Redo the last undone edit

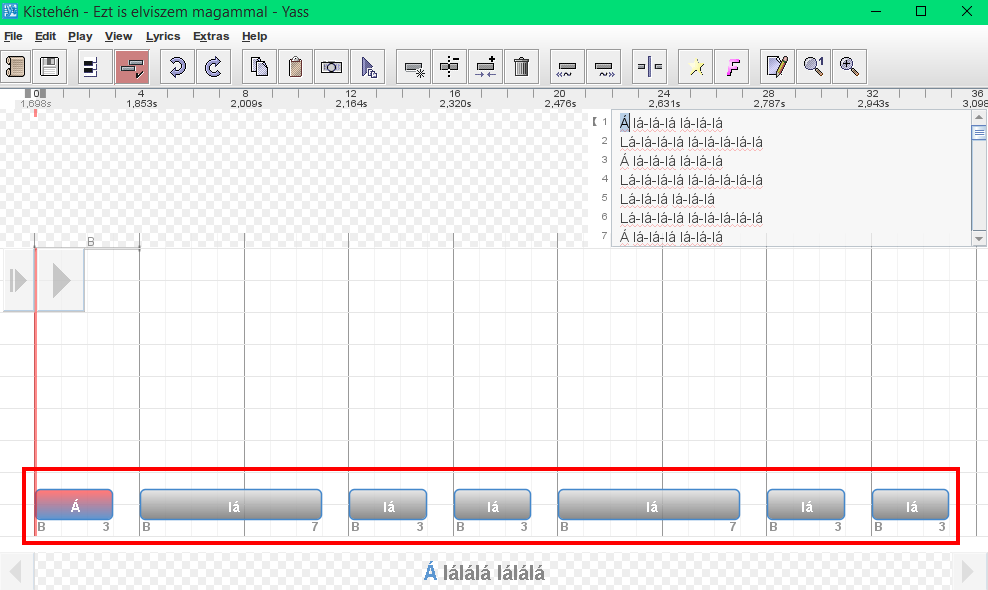pos(213,66)
